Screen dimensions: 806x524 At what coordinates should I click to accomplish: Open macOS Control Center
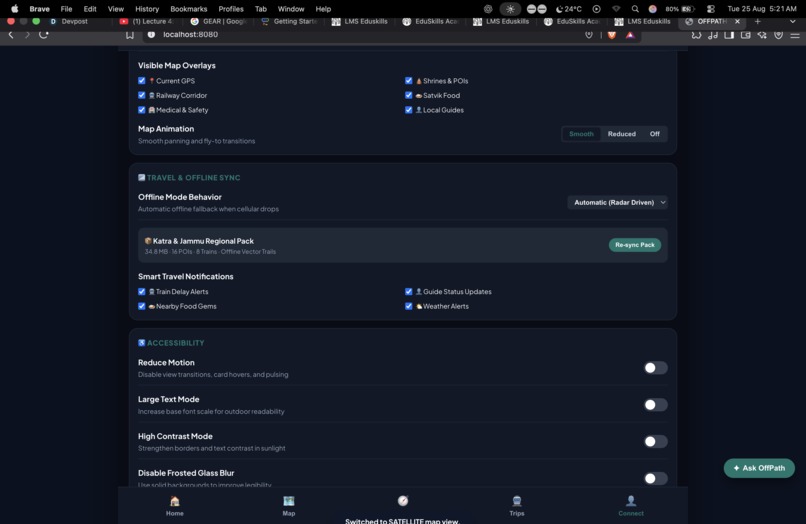(x=711, y=9)
